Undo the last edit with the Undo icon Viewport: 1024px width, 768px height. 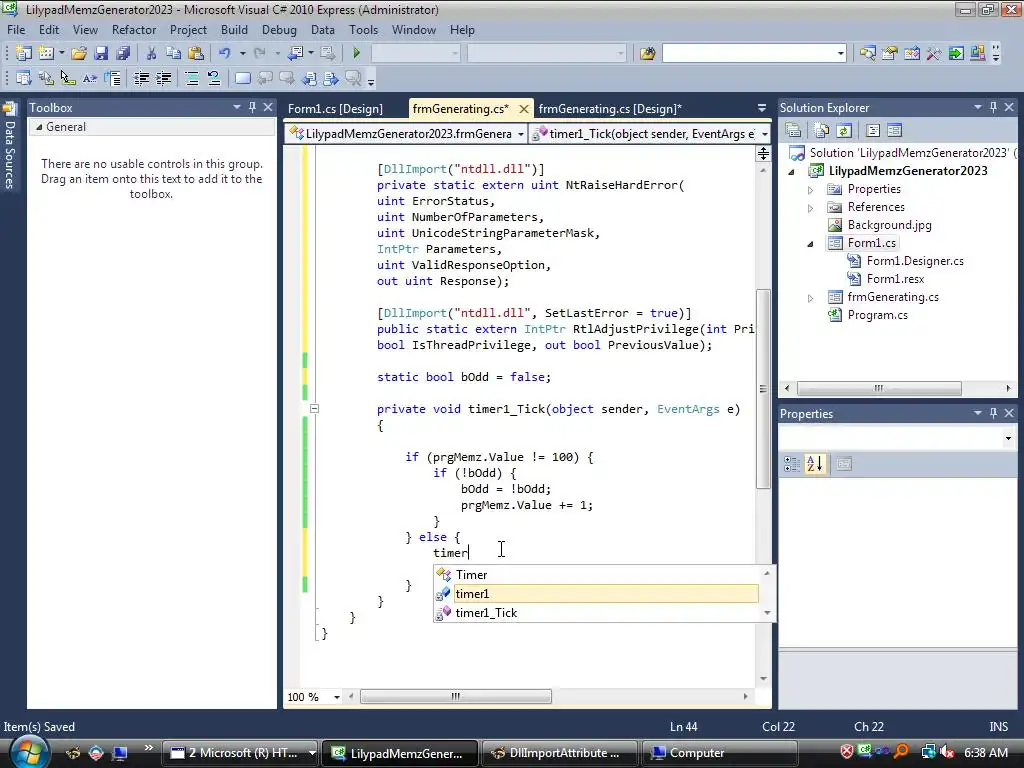225,53
